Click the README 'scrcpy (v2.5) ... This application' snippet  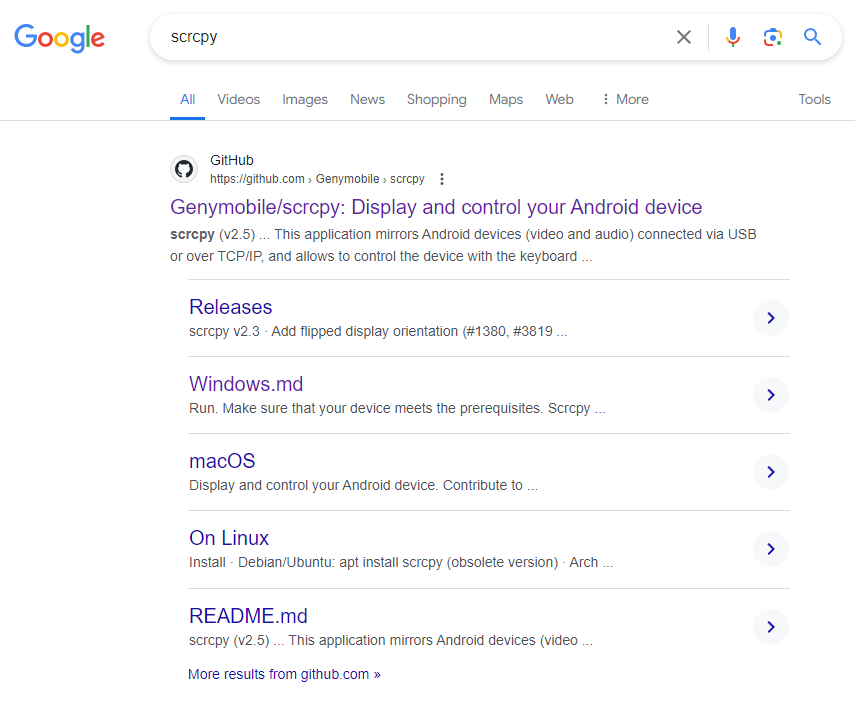tap(390, 640)
